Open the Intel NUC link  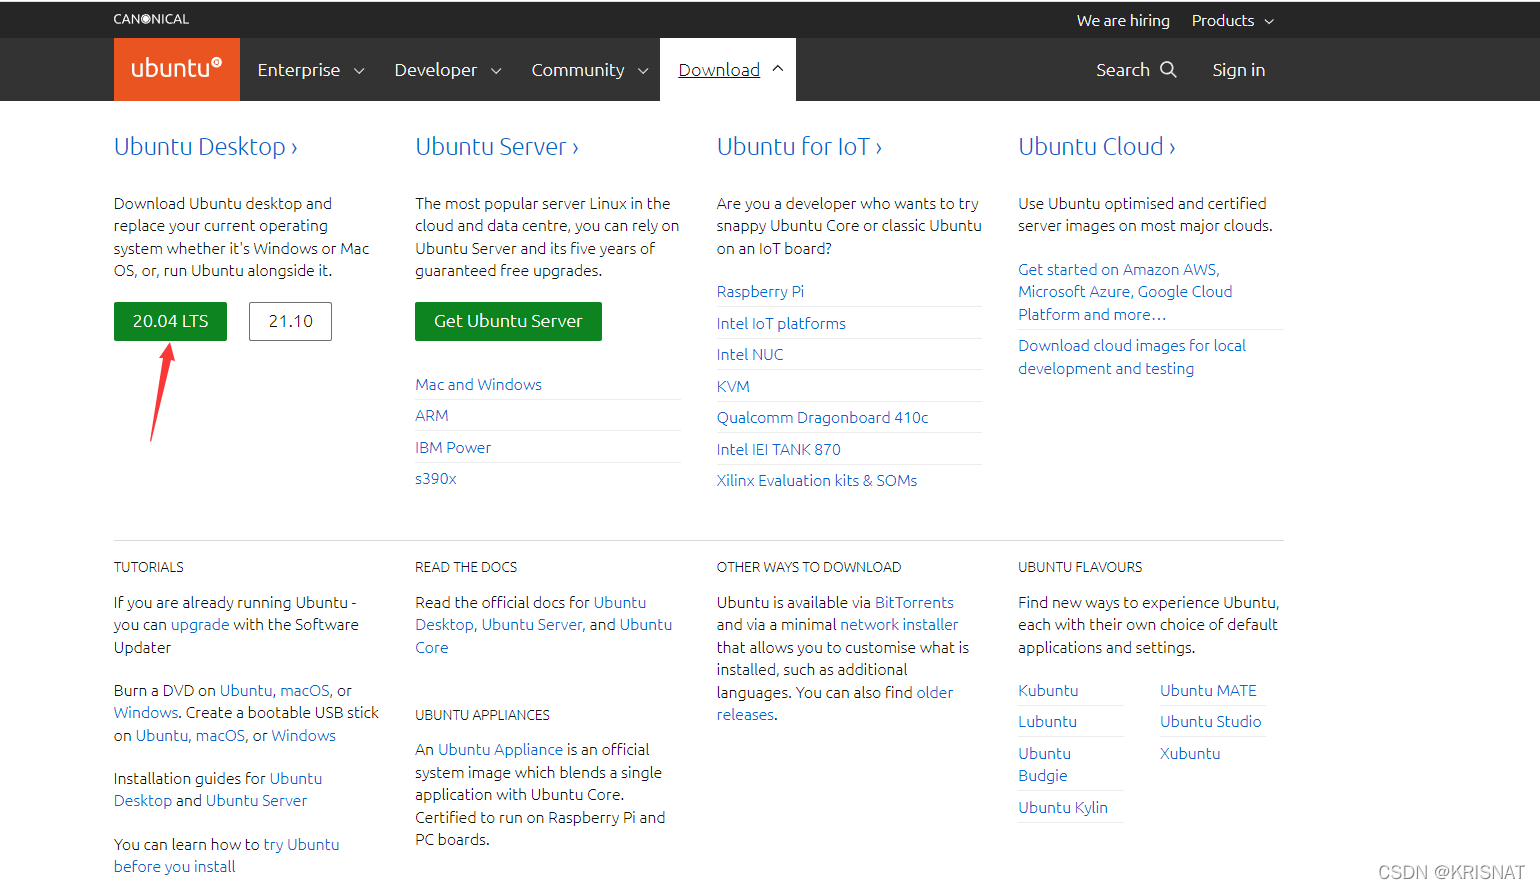(750, 354)
